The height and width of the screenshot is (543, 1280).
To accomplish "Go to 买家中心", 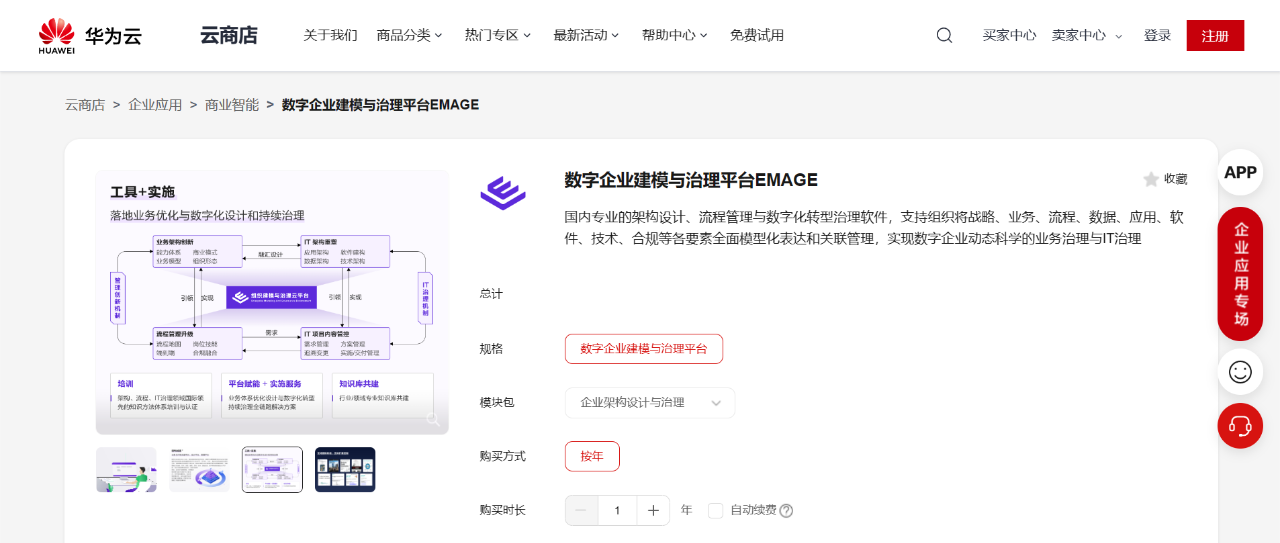I will tap(1009, 35).
